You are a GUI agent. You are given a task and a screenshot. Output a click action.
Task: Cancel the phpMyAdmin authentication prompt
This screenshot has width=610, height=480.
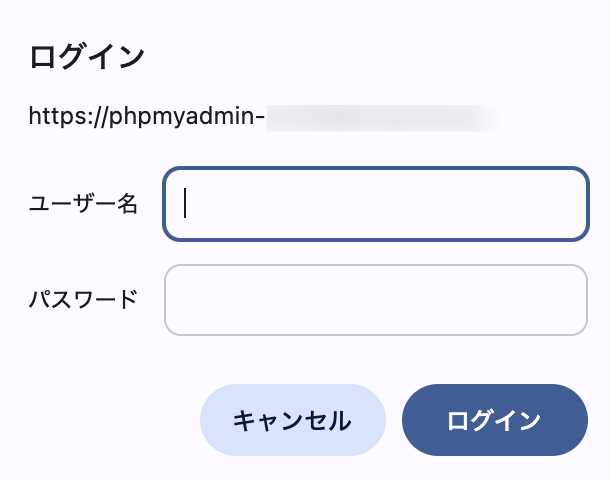[292, 420]
